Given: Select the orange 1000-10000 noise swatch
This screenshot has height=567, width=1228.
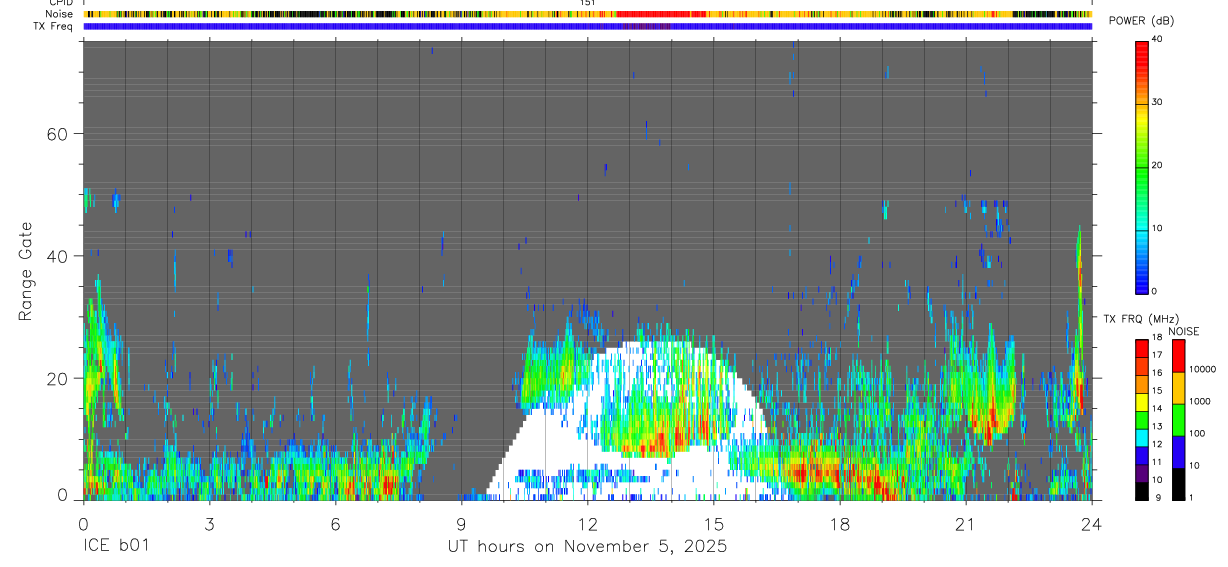Looking at the screenshot, I should tap(1179, 387).
